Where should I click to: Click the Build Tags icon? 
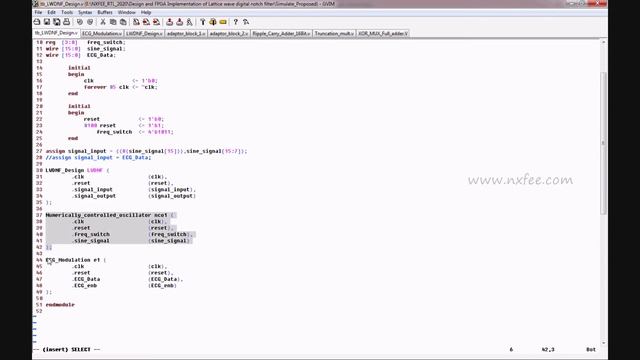click(x=213, y=22)
